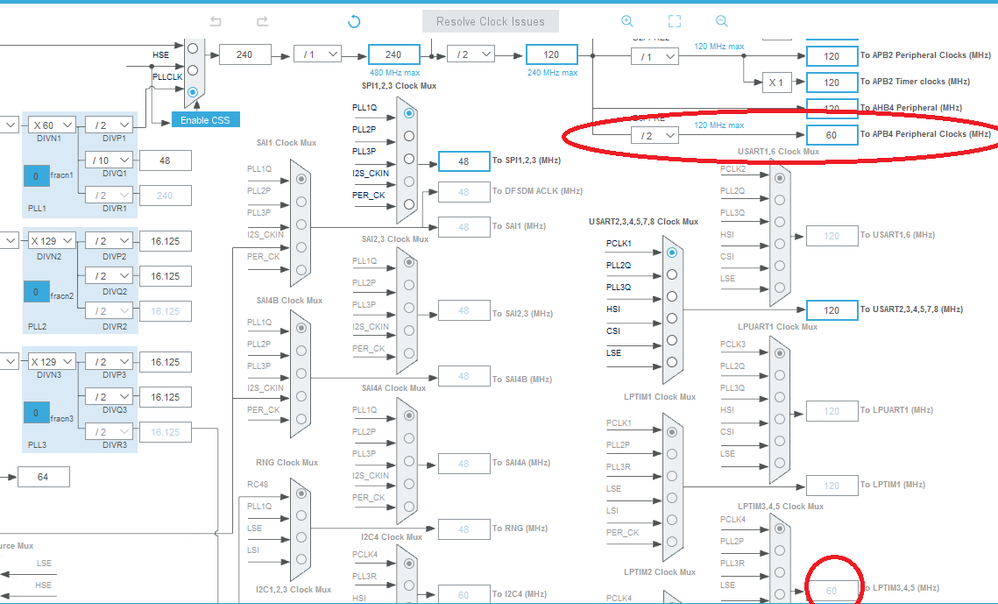Select HSI in USART2,3,4,5,7,8 Clock Mux
This screenshot has width=998, height=604.
click(672, 318)
